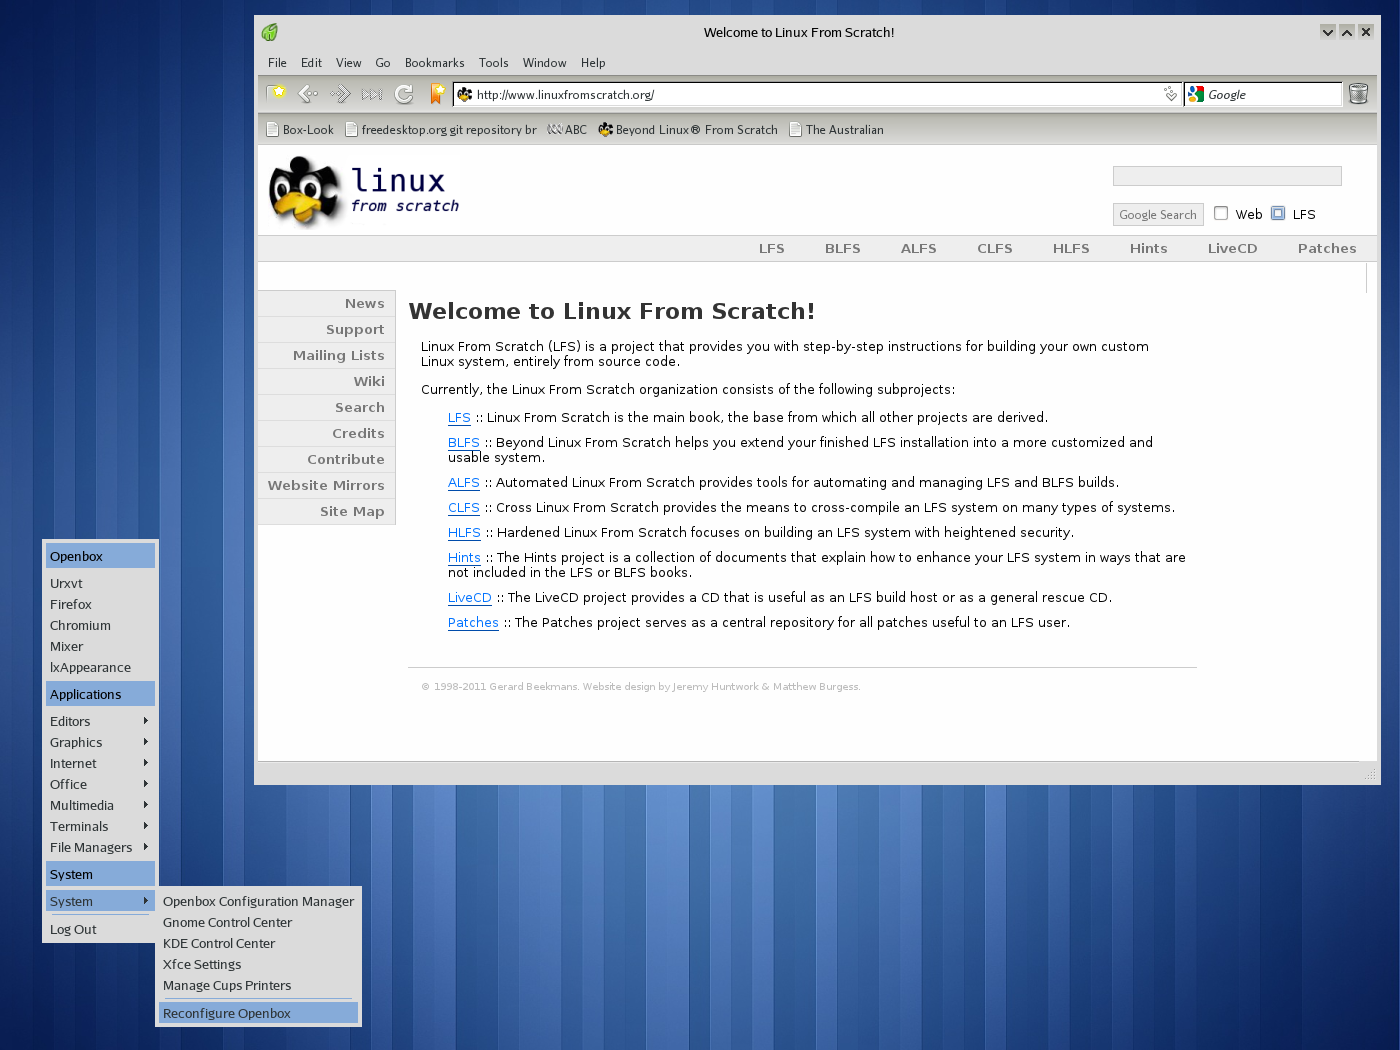The width and height of the screenshot is (1400, 1050).
Task: Open the Window menu
Action: tap(544, 63)
